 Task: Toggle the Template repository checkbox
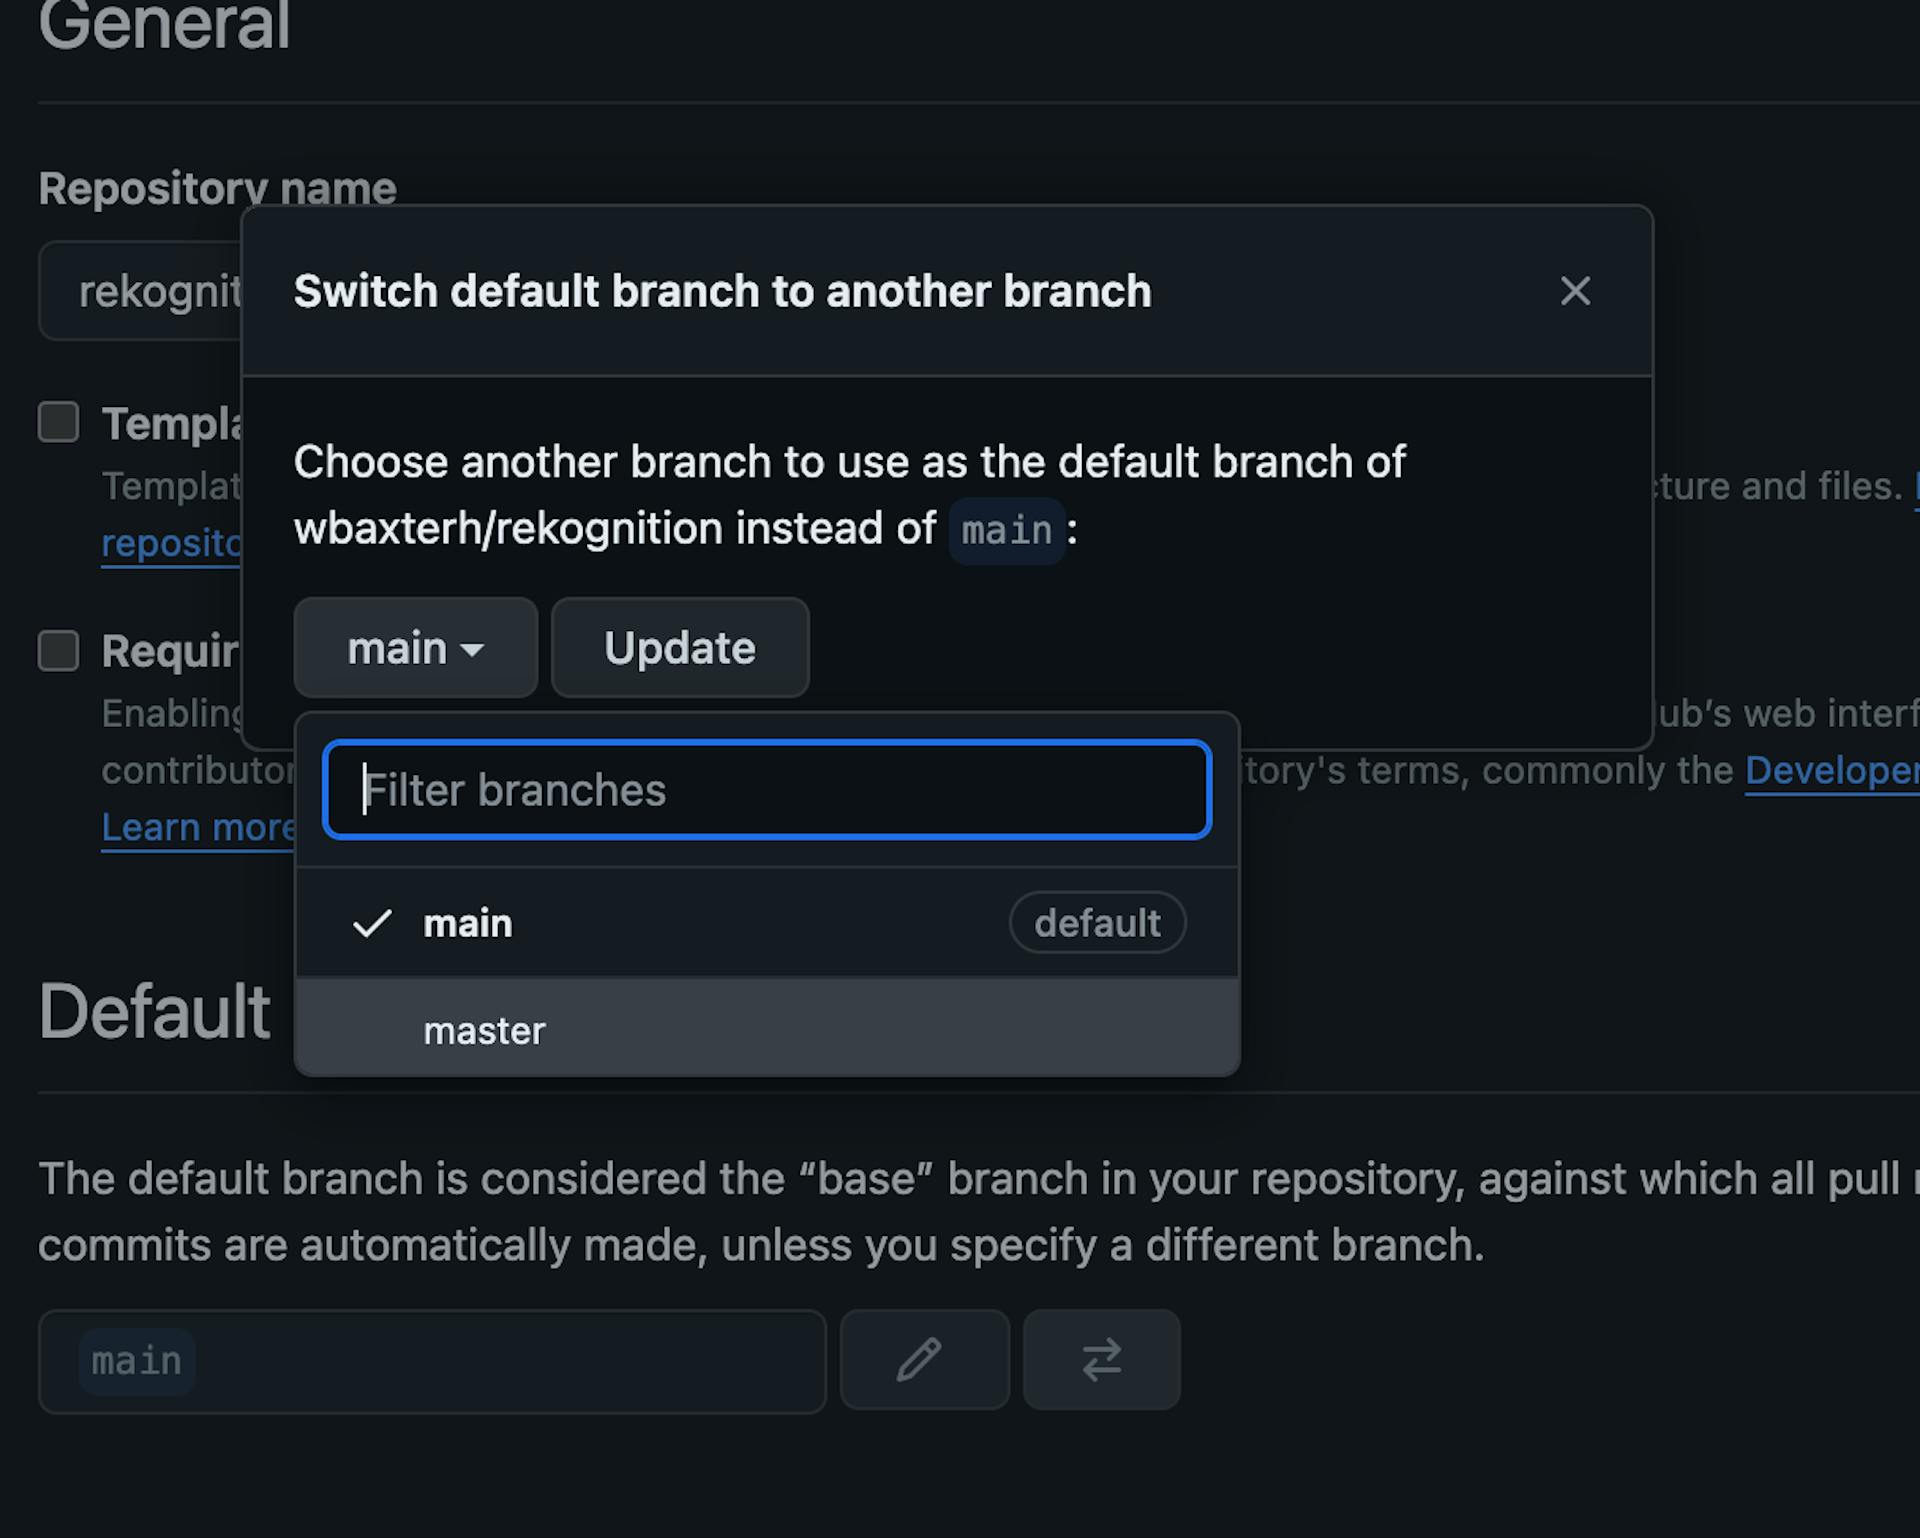pos(58,422)
